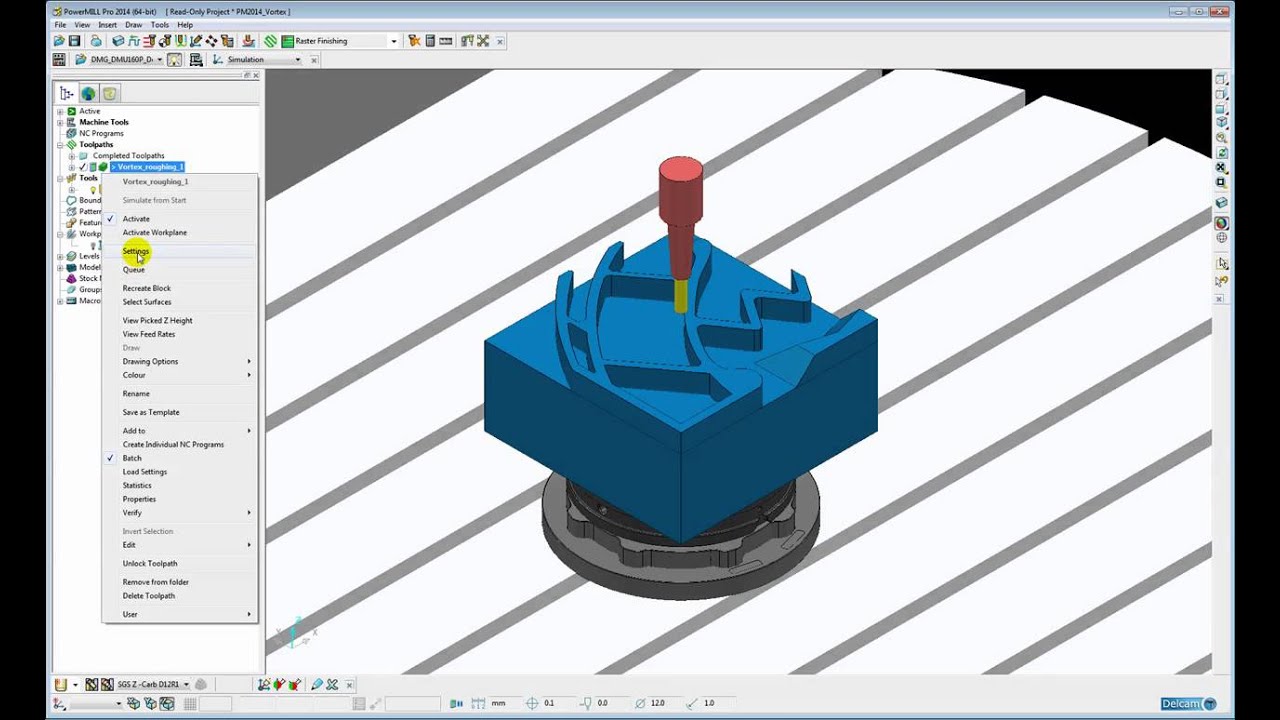This screenshot has height=720, width=1280.
Task: Toggle Batch option in the context menu
Action: [x=132, y=458]
